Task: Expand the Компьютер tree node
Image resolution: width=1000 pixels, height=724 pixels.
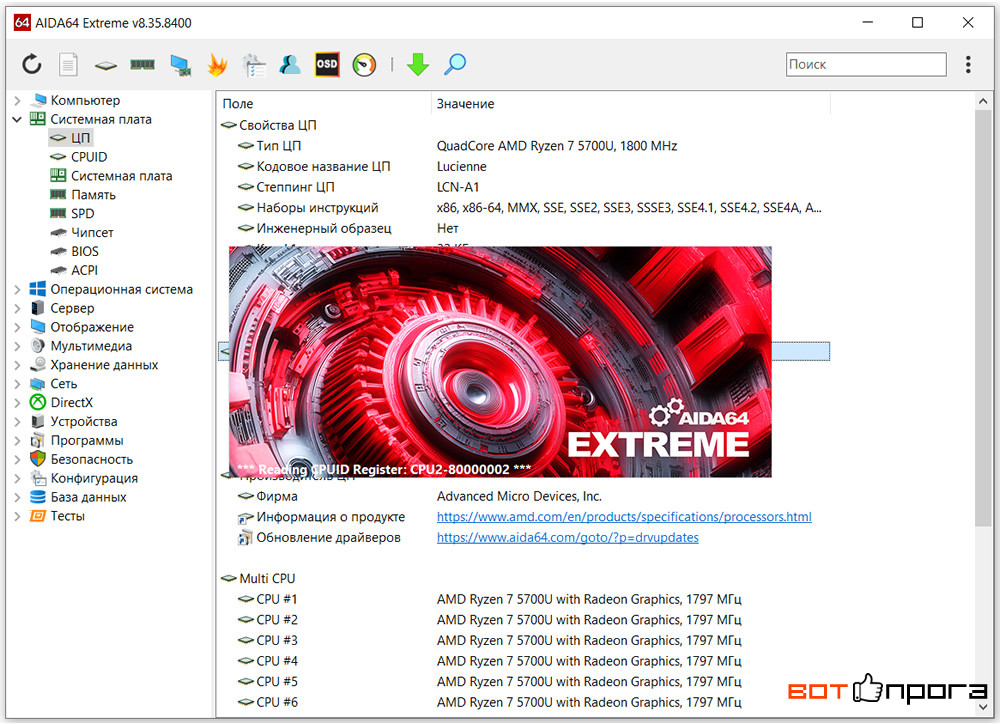Action: pyautogui.click(x=17, y=100)
